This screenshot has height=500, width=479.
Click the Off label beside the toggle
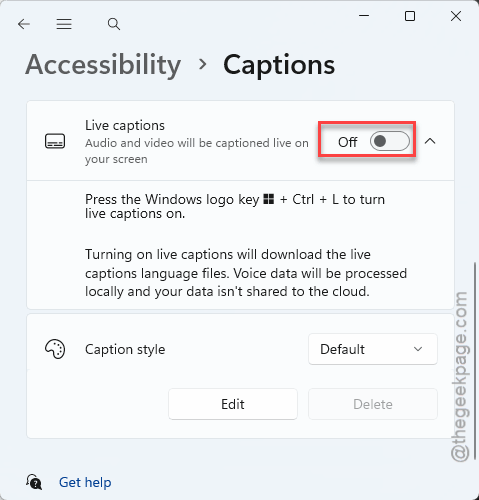click(347, 142)
